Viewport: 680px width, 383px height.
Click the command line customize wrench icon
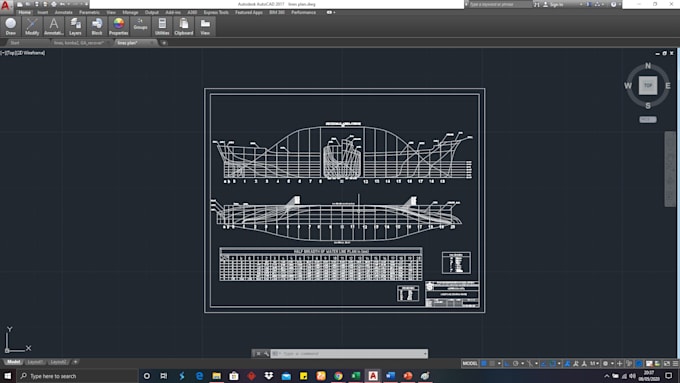(x=266, y=354)
